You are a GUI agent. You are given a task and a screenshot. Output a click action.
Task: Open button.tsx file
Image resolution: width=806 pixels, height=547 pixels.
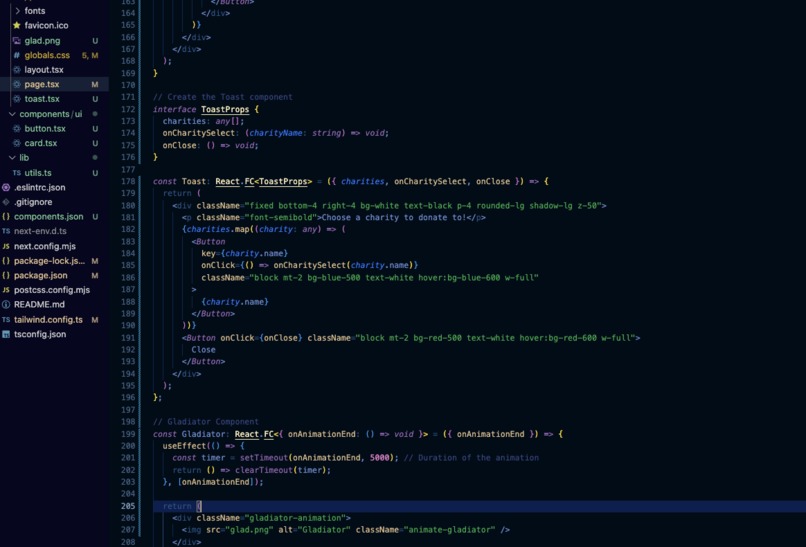click(45, 129)
